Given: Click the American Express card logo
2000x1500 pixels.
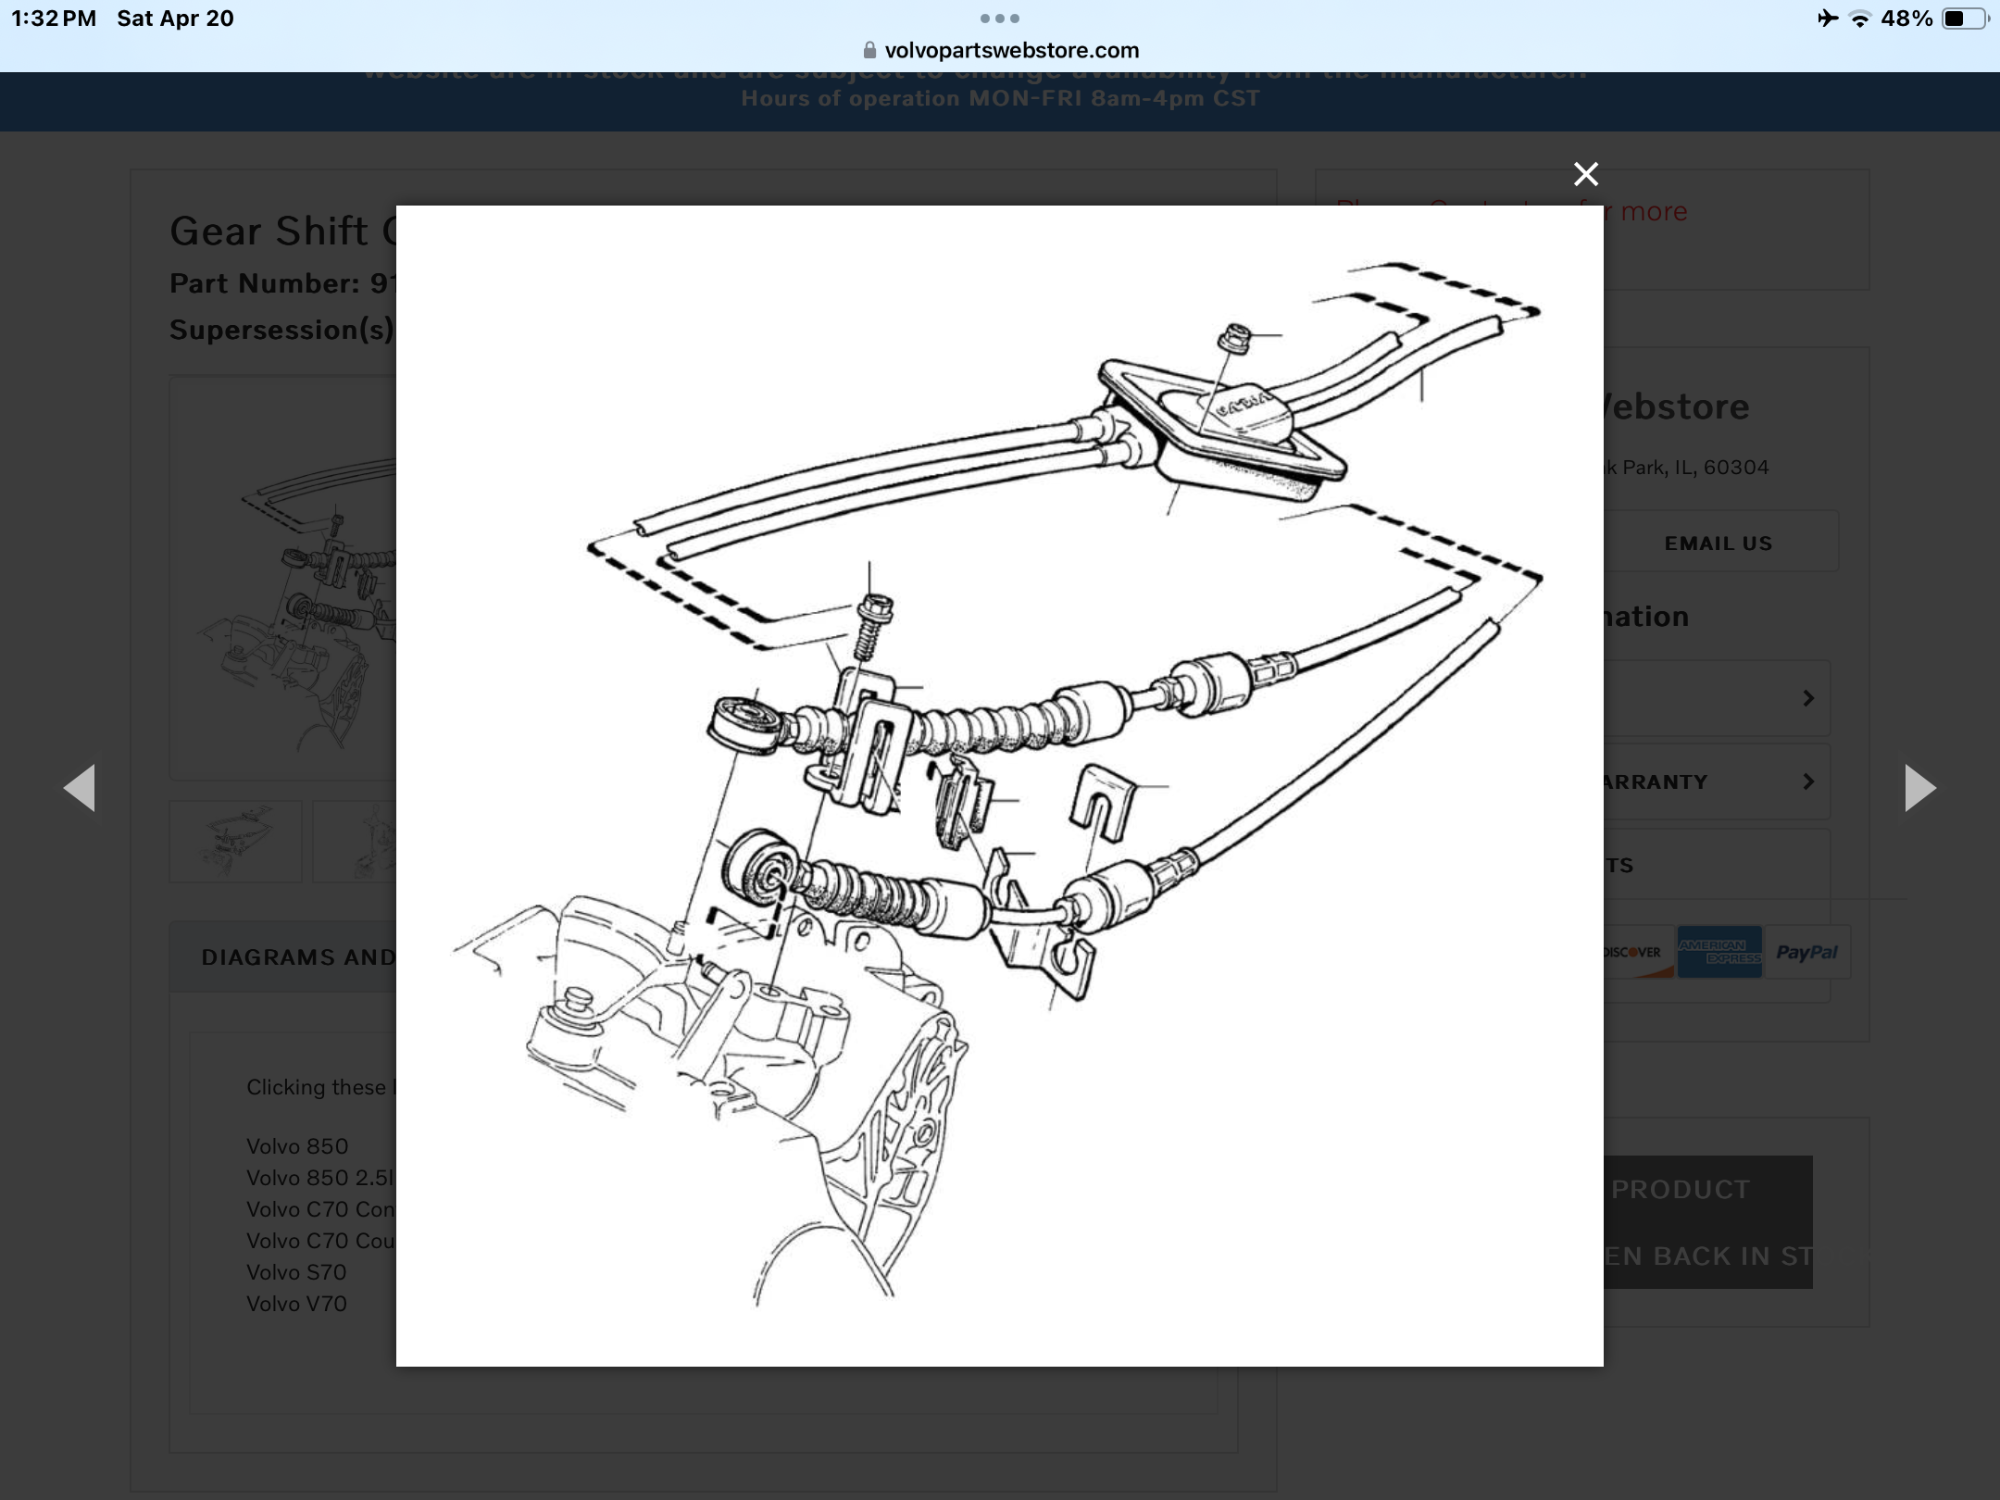Looking at the screenshot, I should point(1718,952).
